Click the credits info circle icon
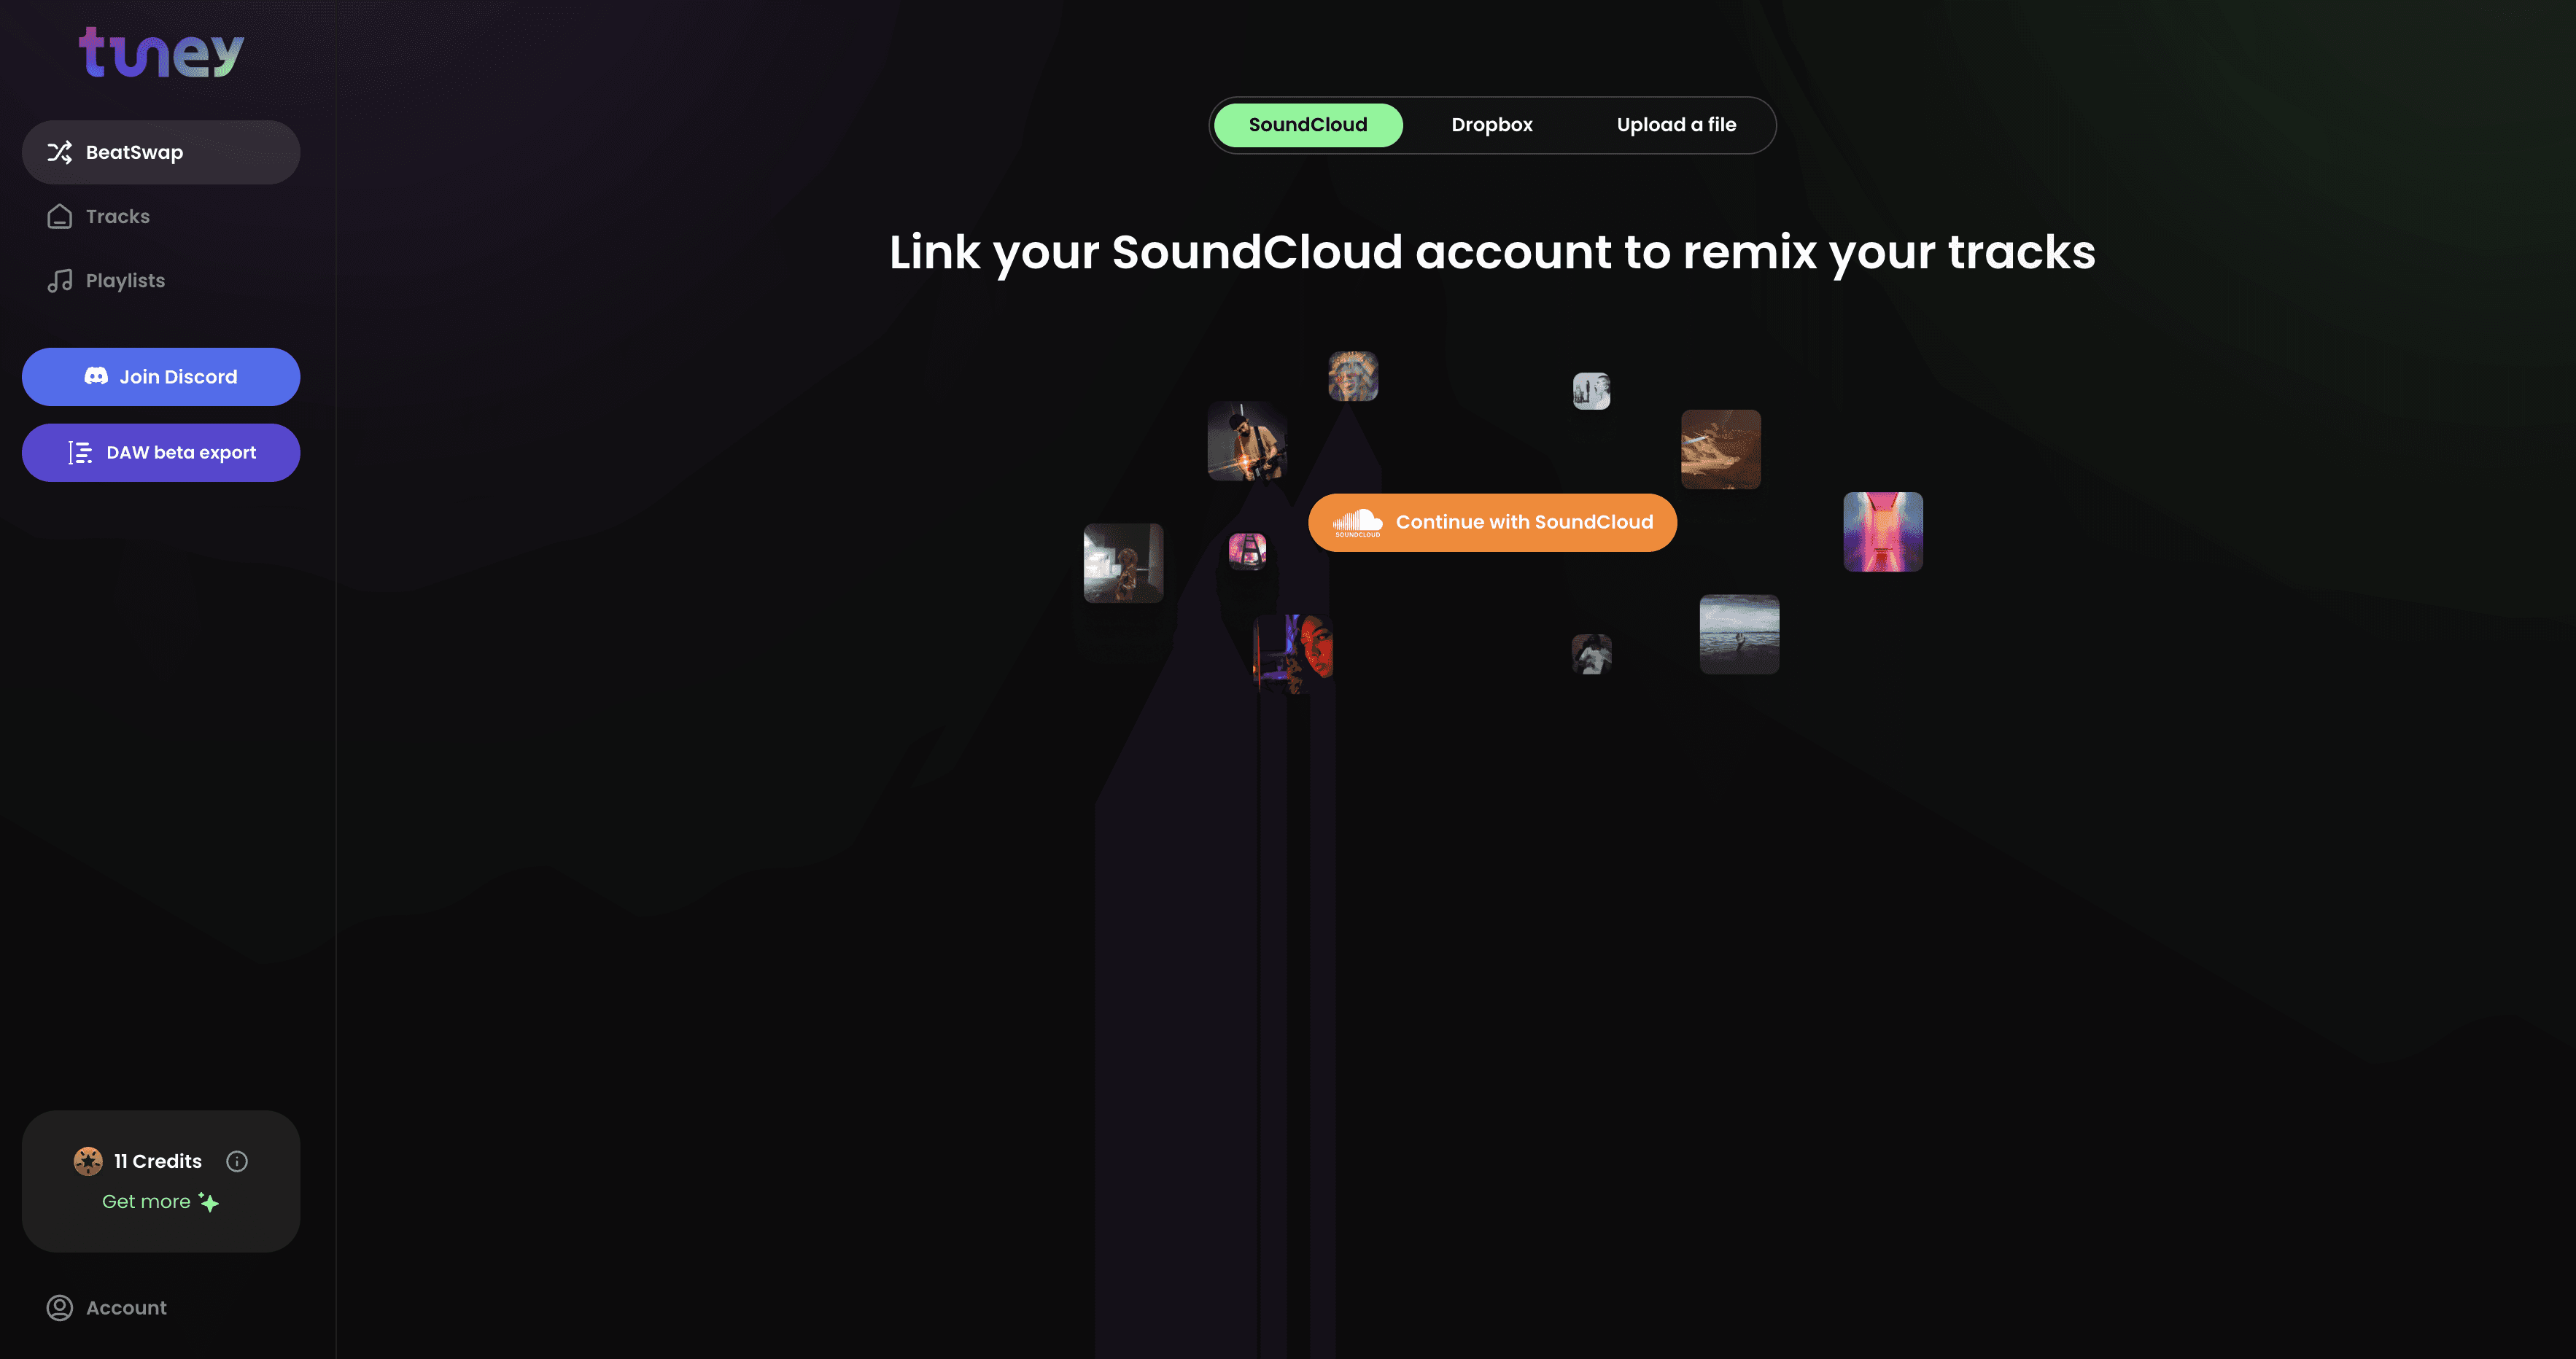The height and width of the screenshot is (1359, 2576). click(235, 1161)
